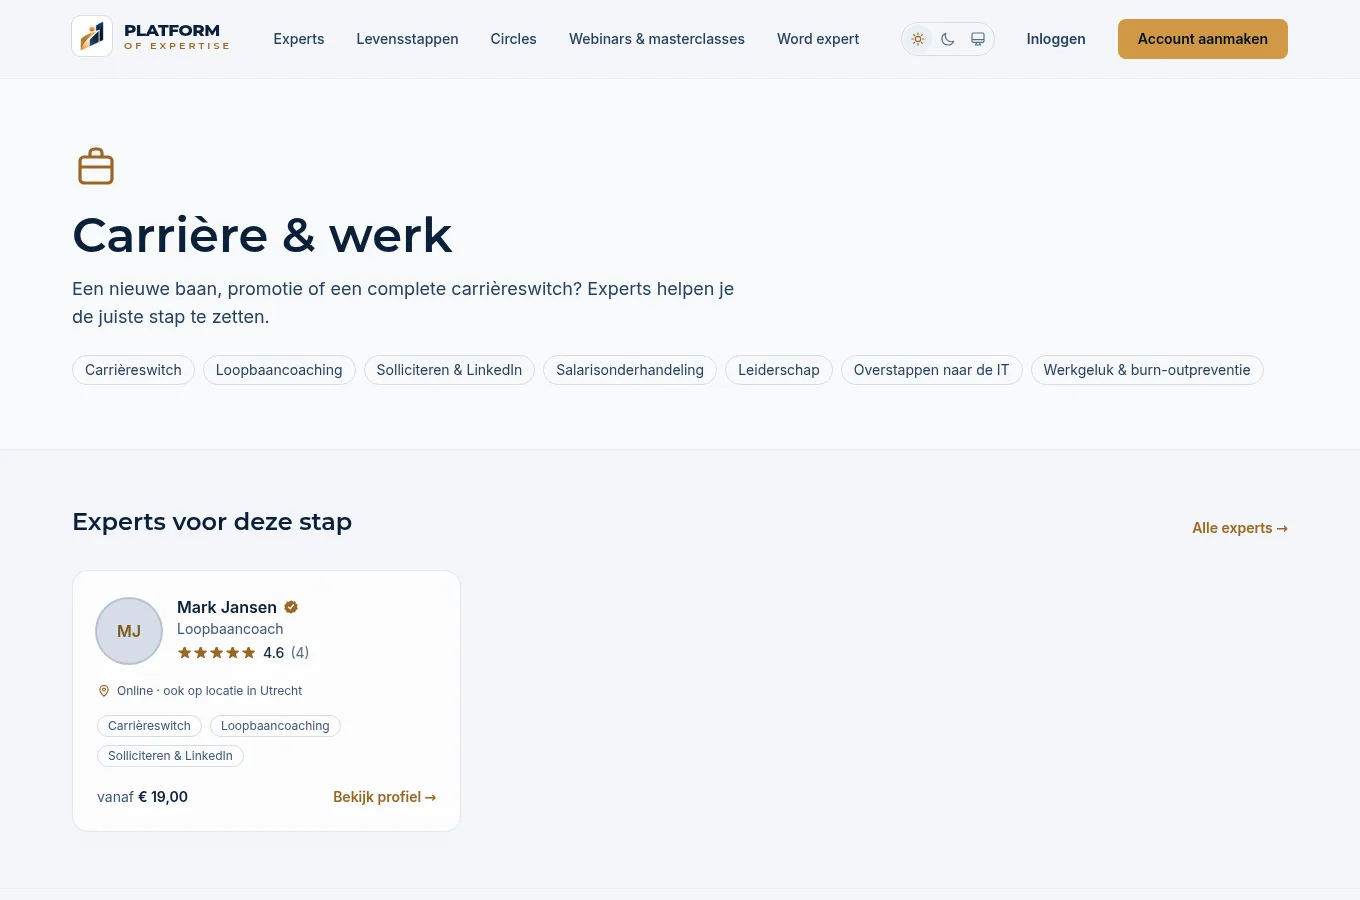Screen dimensions: 1360x900
Task: Select the top Solliciteren & LinkedIn chip
Action: tap(449, 370)
